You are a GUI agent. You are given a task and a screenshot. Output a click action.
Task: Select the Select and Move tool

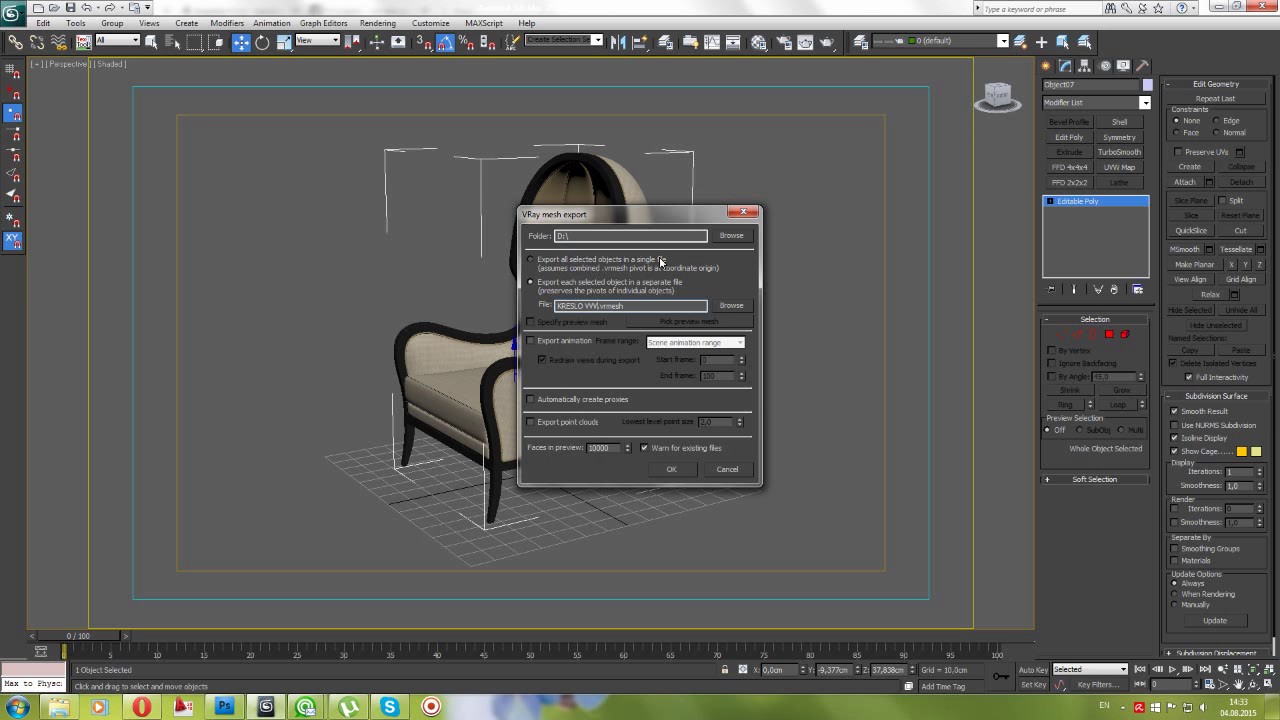coord(241,42)
